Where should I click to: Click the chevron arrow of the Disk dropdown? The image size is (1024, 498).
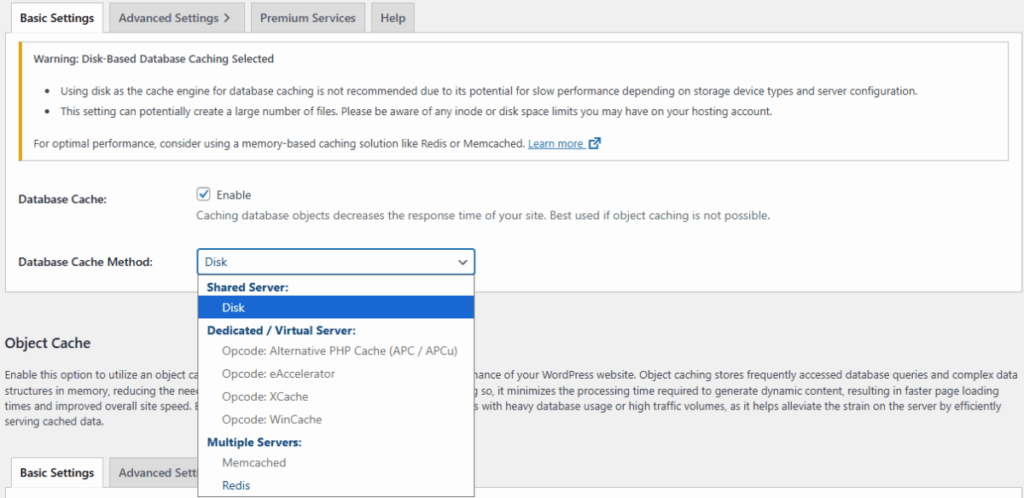pos(462,262)
